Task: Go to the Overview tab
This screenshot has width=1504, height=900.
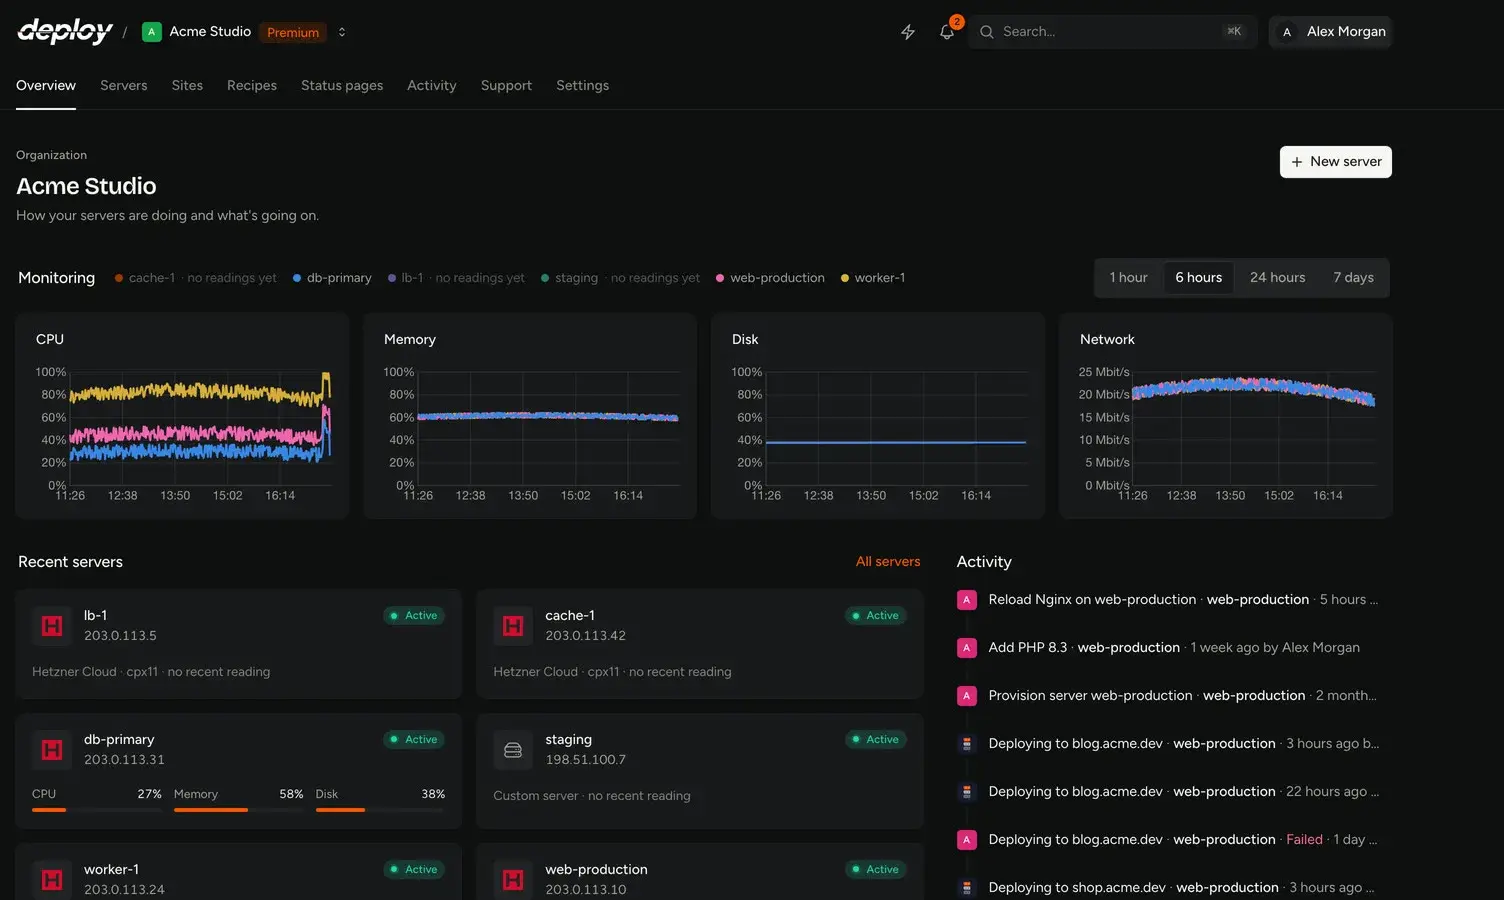Action: click(x=46, y=86)
